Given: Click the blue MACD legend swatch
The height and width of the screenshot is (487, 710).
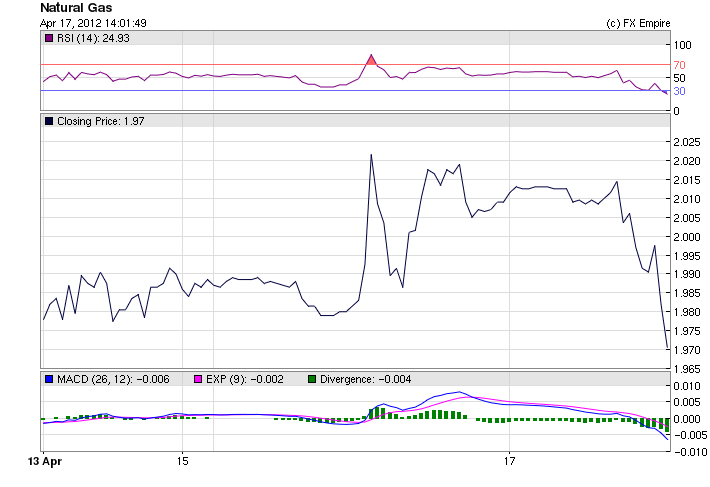Looking at the screenshot, I should [49, 379].
